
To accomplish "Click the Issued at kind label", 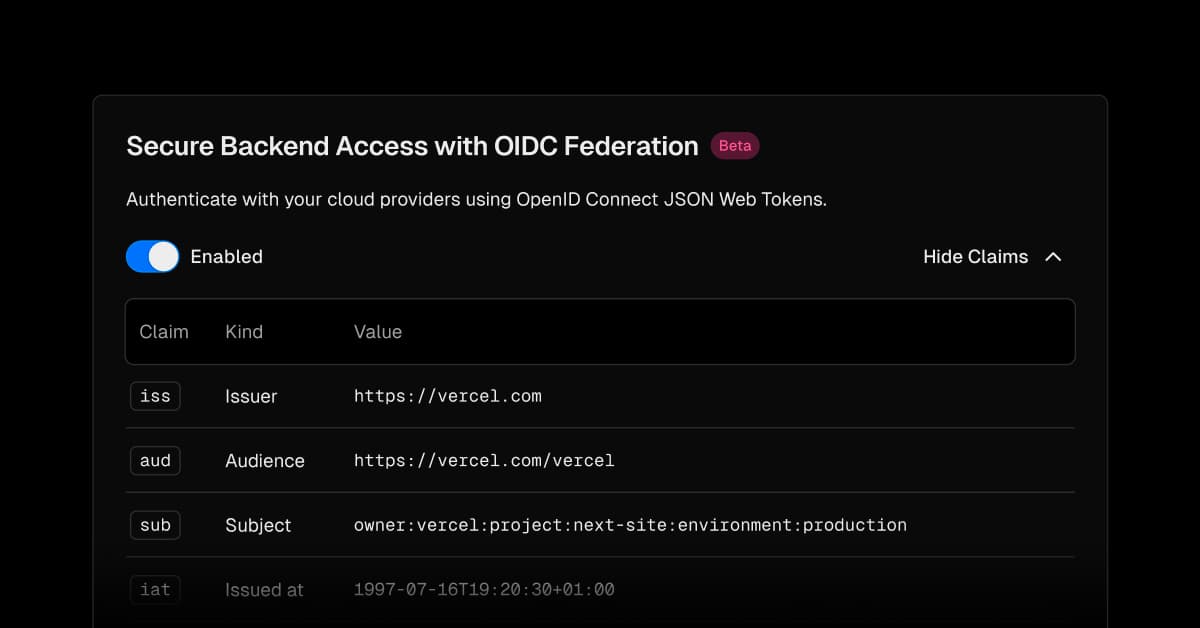I will [264, 590].
